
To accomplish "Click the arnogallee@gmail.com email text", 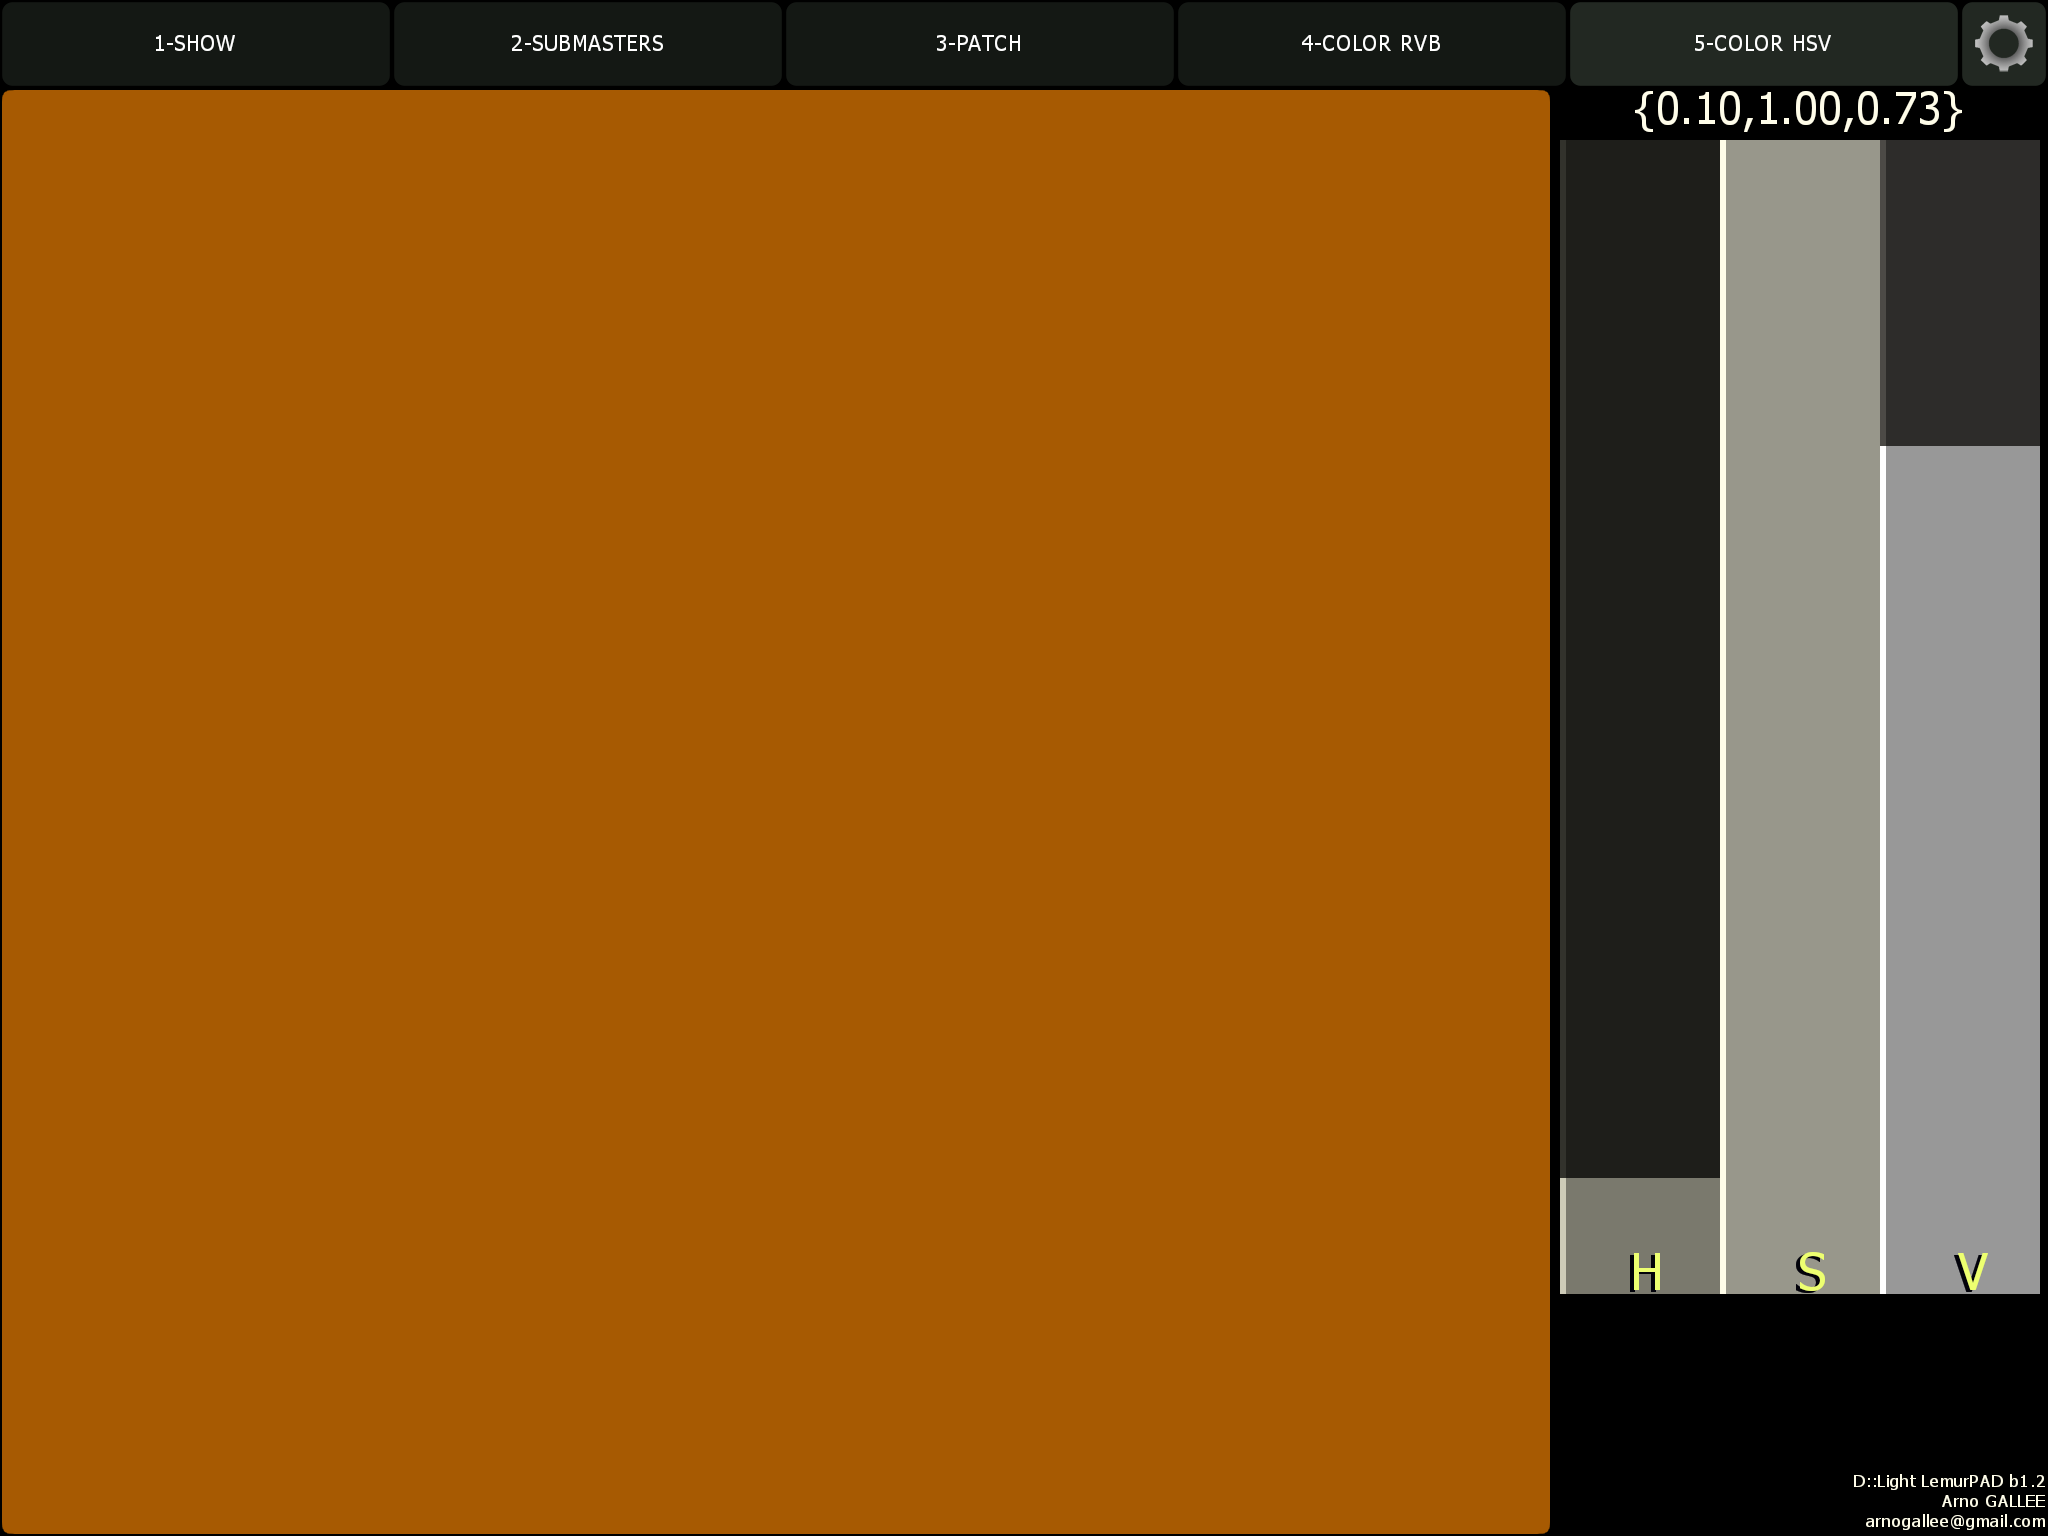I will click(x=1954, y=1521).
